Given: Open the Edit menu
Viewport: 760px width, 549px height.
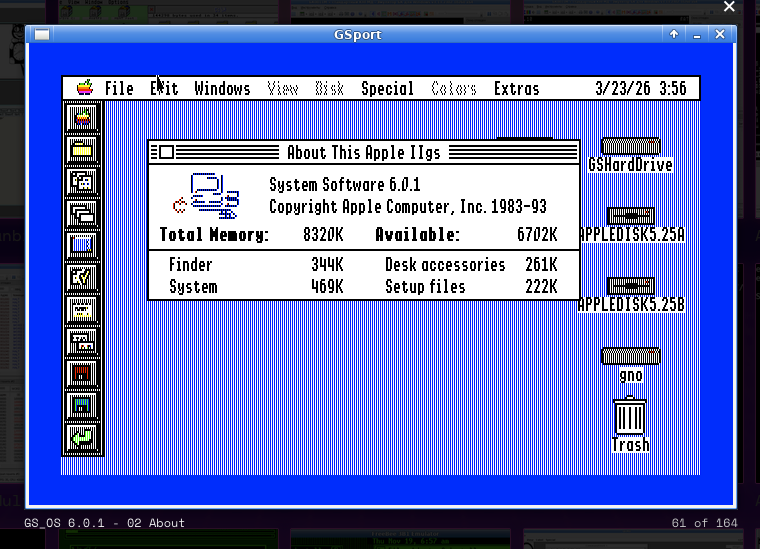Looking at the screenshot, I should pos(164,89).
